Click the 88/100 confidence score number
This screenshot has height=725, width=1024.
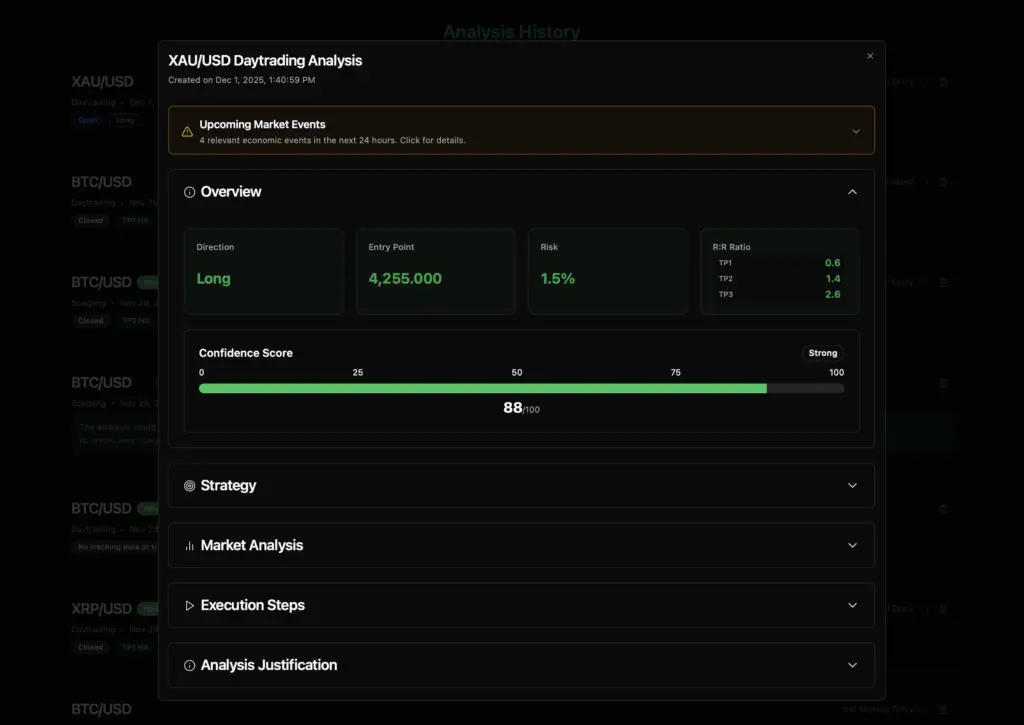click(521, 408)
